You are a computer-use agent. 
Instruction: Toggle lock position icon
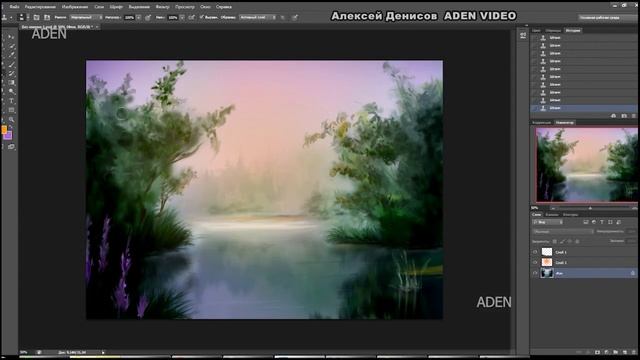pyautogui.click(x=570, y=242)
